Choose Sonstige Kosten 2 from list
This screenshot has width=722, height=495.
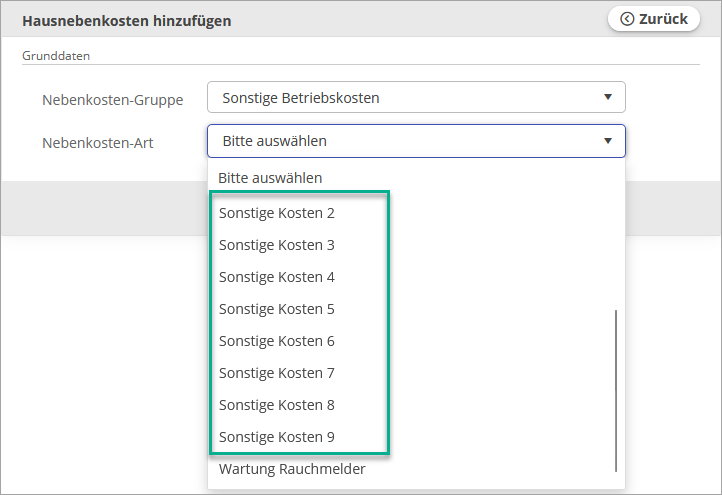click(x=277, y=213)
